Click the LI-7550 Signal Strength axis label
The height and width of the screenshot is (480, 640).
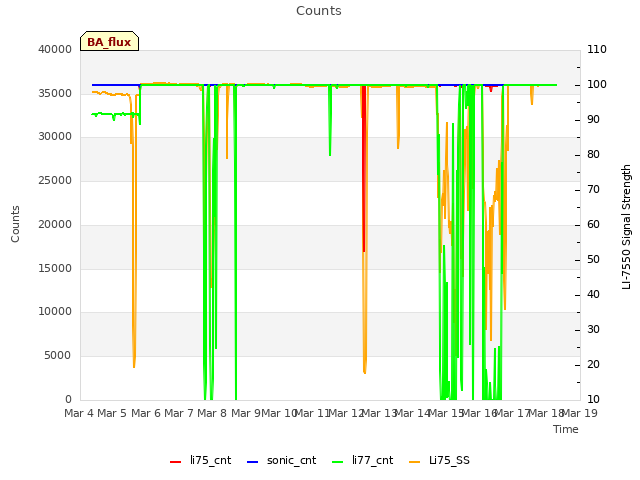(x=626, y=227)
